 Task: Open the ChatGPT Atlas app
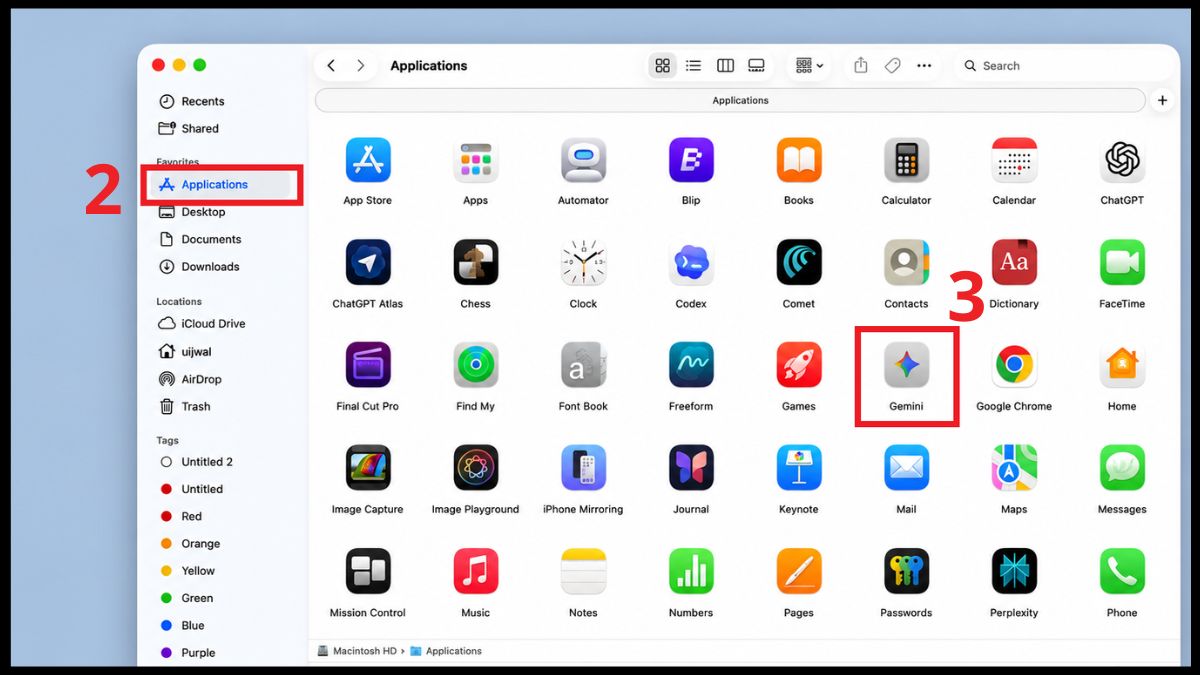click(367, 263)
